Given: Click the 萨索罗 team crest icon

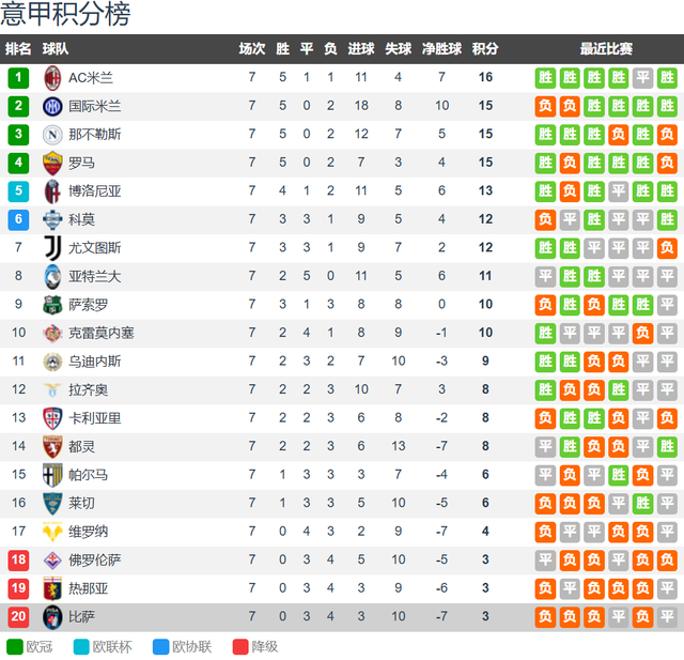Looking at the screenshot, I should point(53,304).
